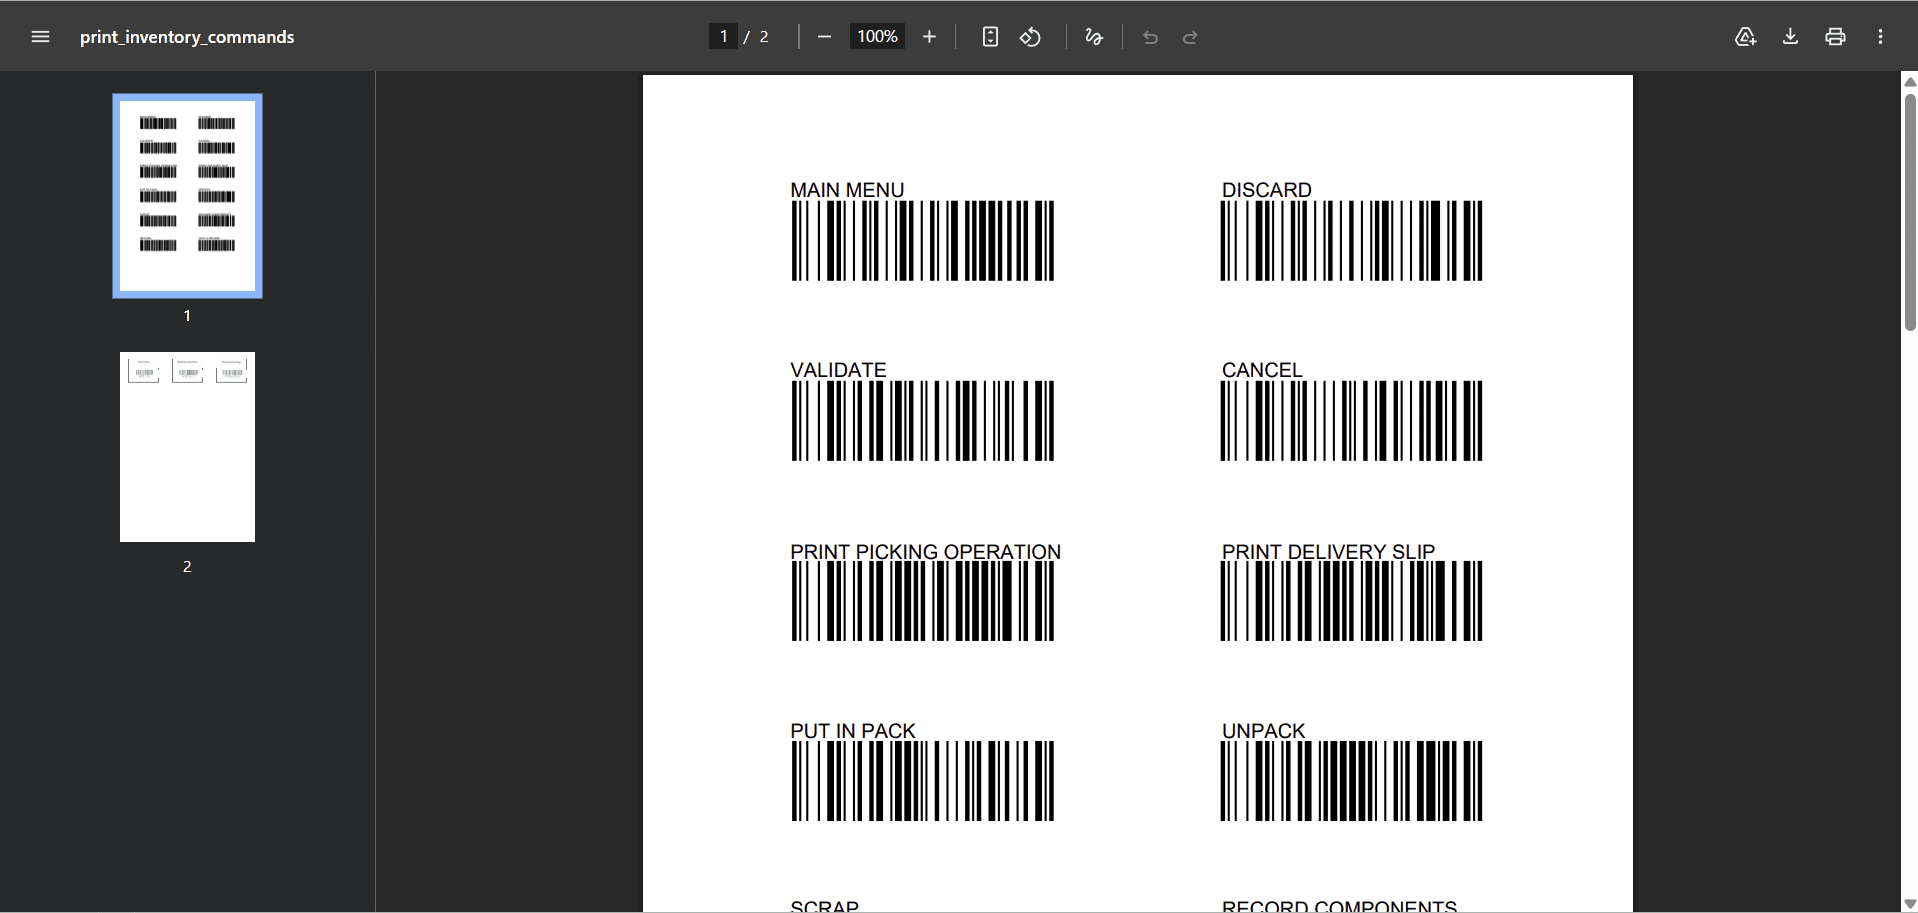Zoom out using the minus icon
The image size is (1918, 913).
[x=824, y=36]
